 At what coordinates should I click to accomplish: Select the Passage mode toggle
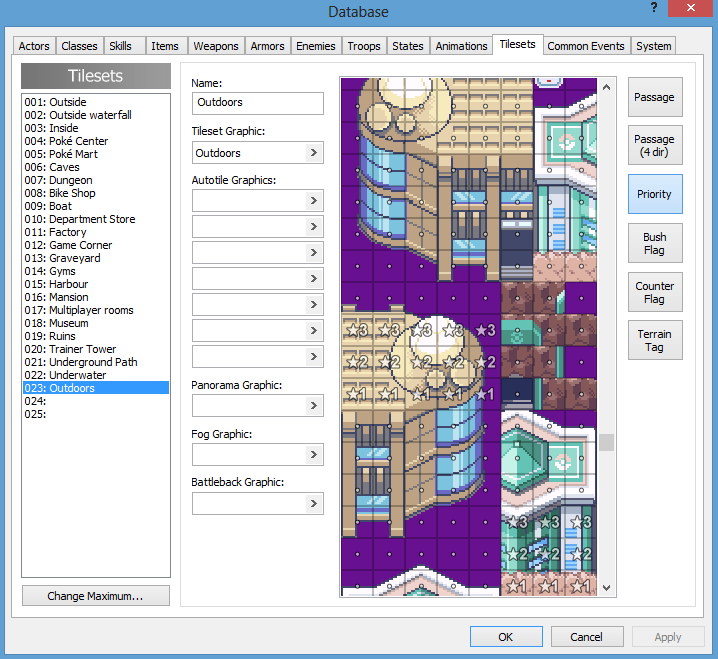click(655, 97)
